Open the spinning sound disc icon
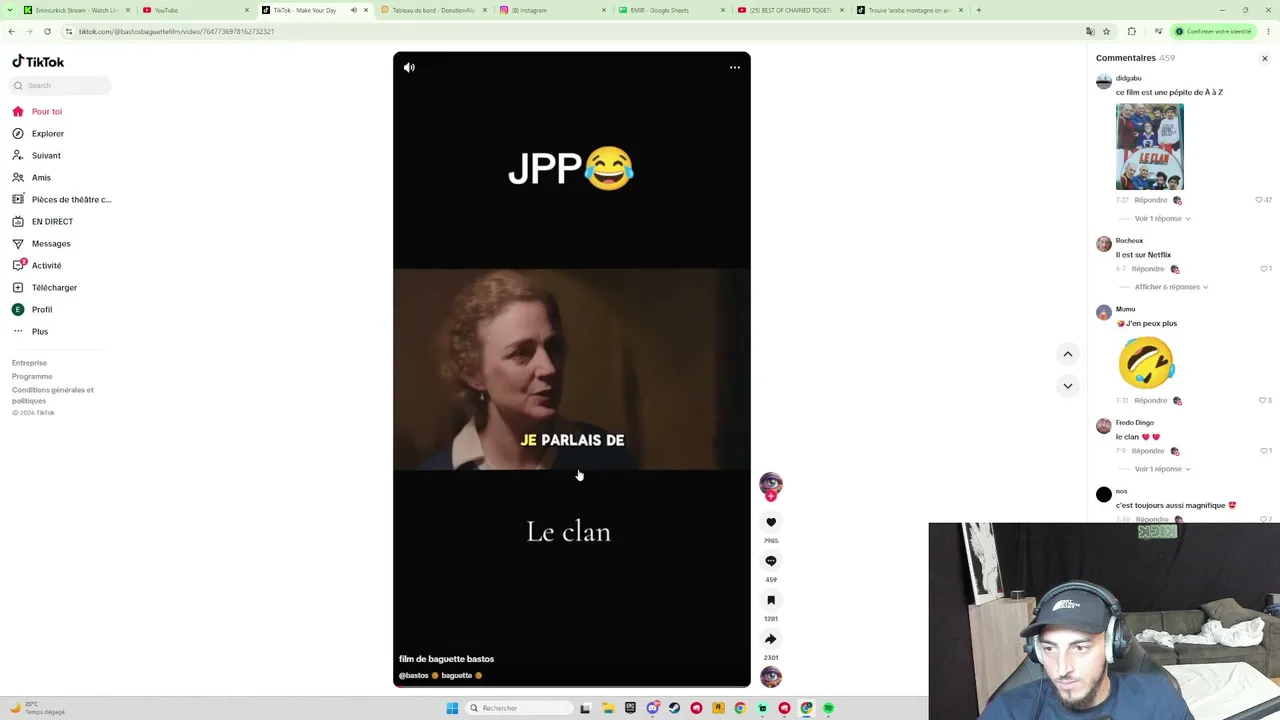Viewport: 1280px width, 720px height. (x=771, y=677)
